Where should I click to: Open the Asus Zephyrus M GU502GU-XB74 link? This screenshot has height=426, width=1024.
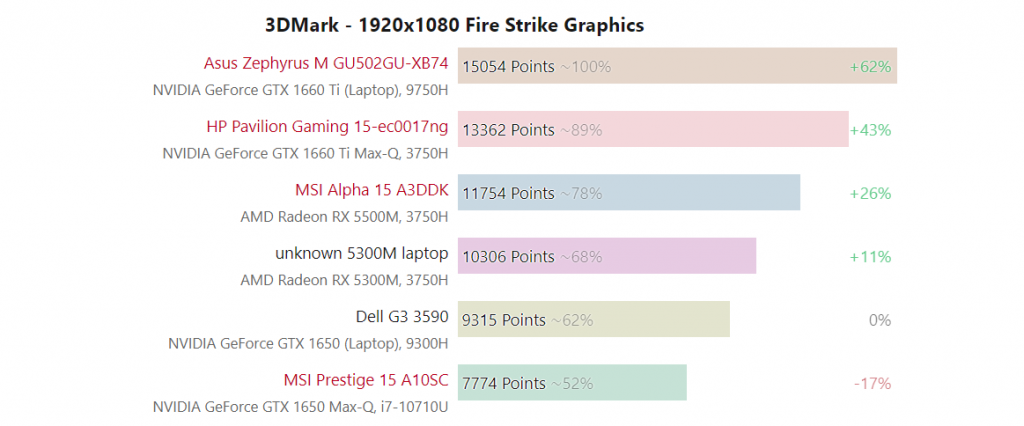point(326,63)
